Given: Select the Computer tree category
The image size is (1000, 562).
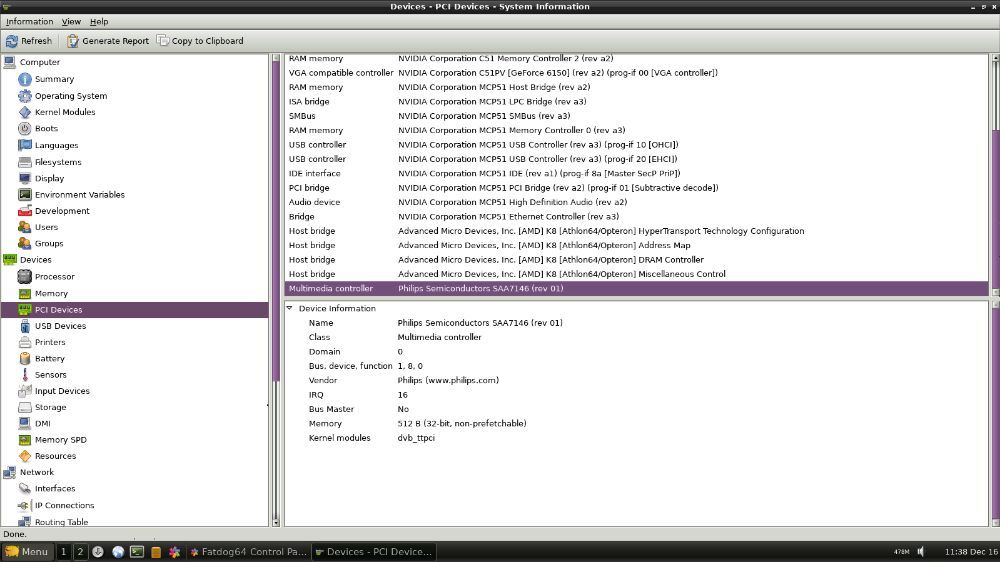Looking at the screenshot, I should click(x=40, y=62).
